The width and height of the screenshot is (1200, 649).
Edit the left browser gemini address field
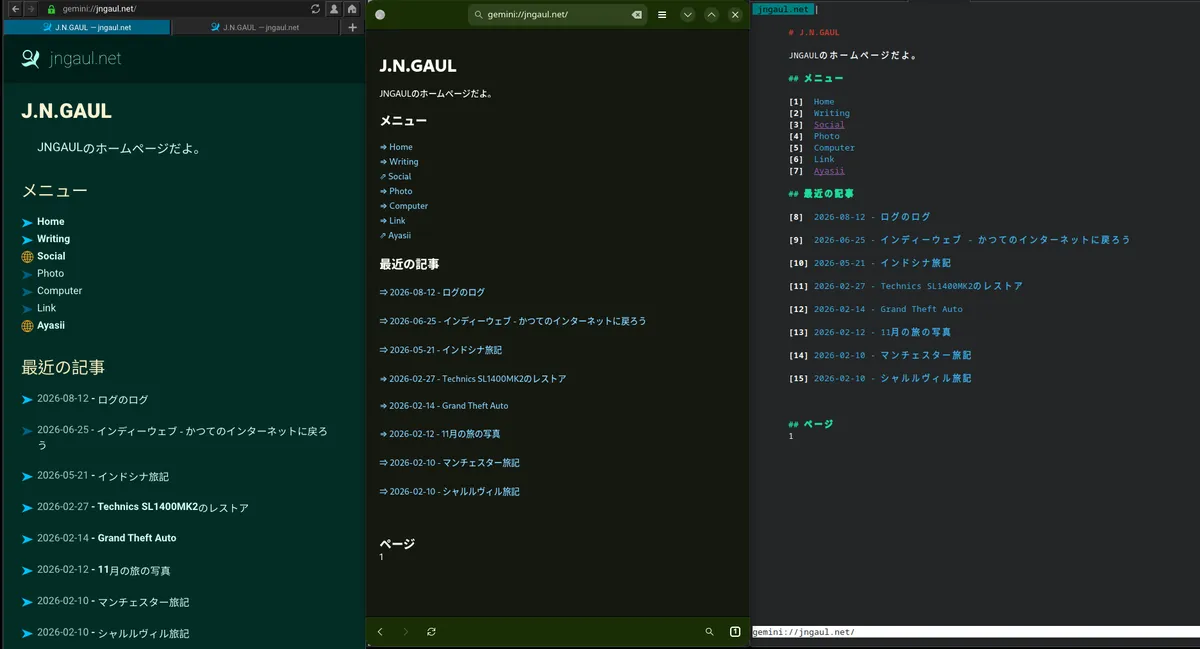pyautogui.click(x=180, y=8)
